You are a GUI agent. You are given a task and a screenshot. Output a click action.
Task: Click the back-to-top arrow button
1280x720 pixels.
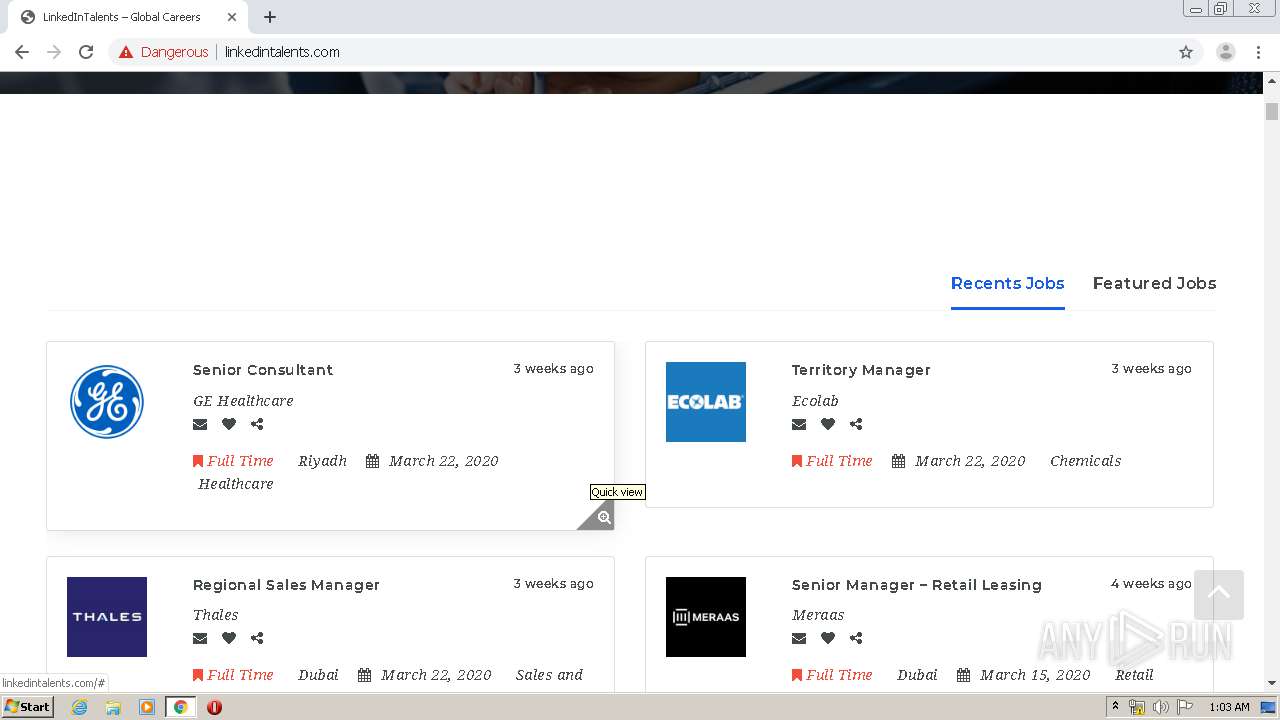[x=1219, y=595]
